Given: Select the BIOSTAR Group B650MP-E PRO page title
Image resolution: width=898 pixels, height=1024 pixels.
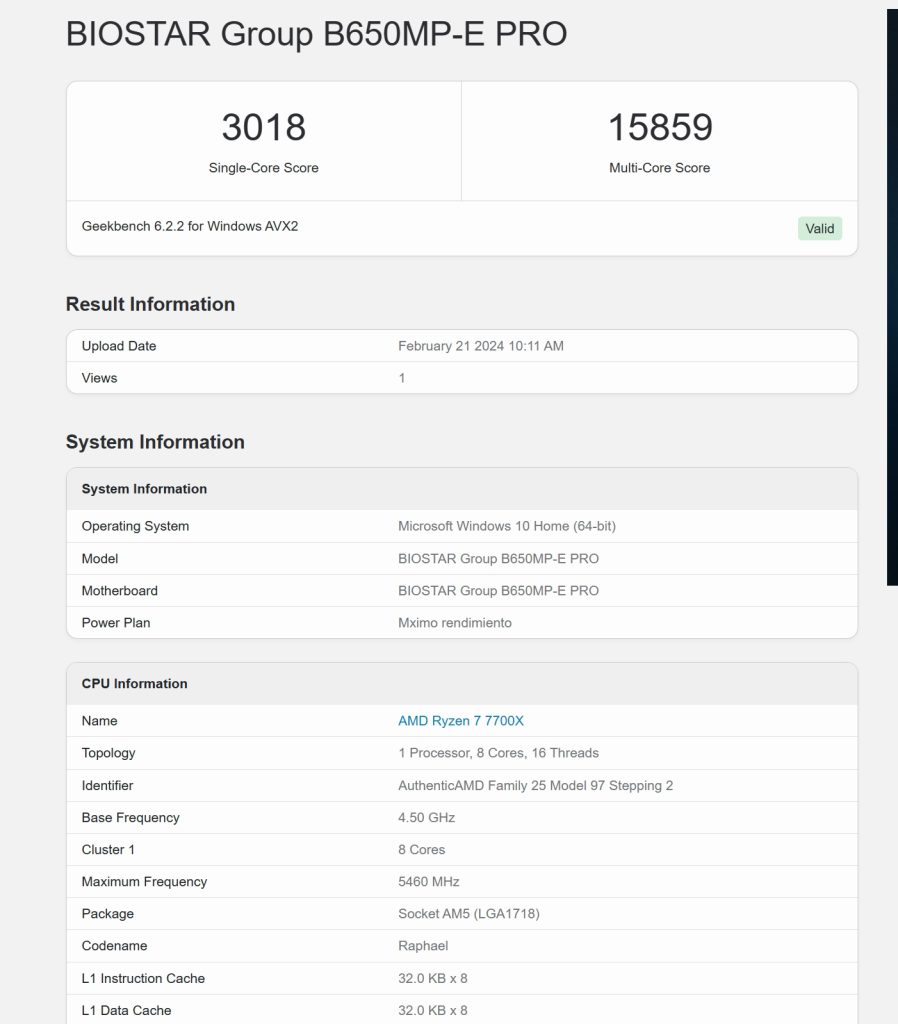Looking at the screenshot, I should click(x=316, y=34).
